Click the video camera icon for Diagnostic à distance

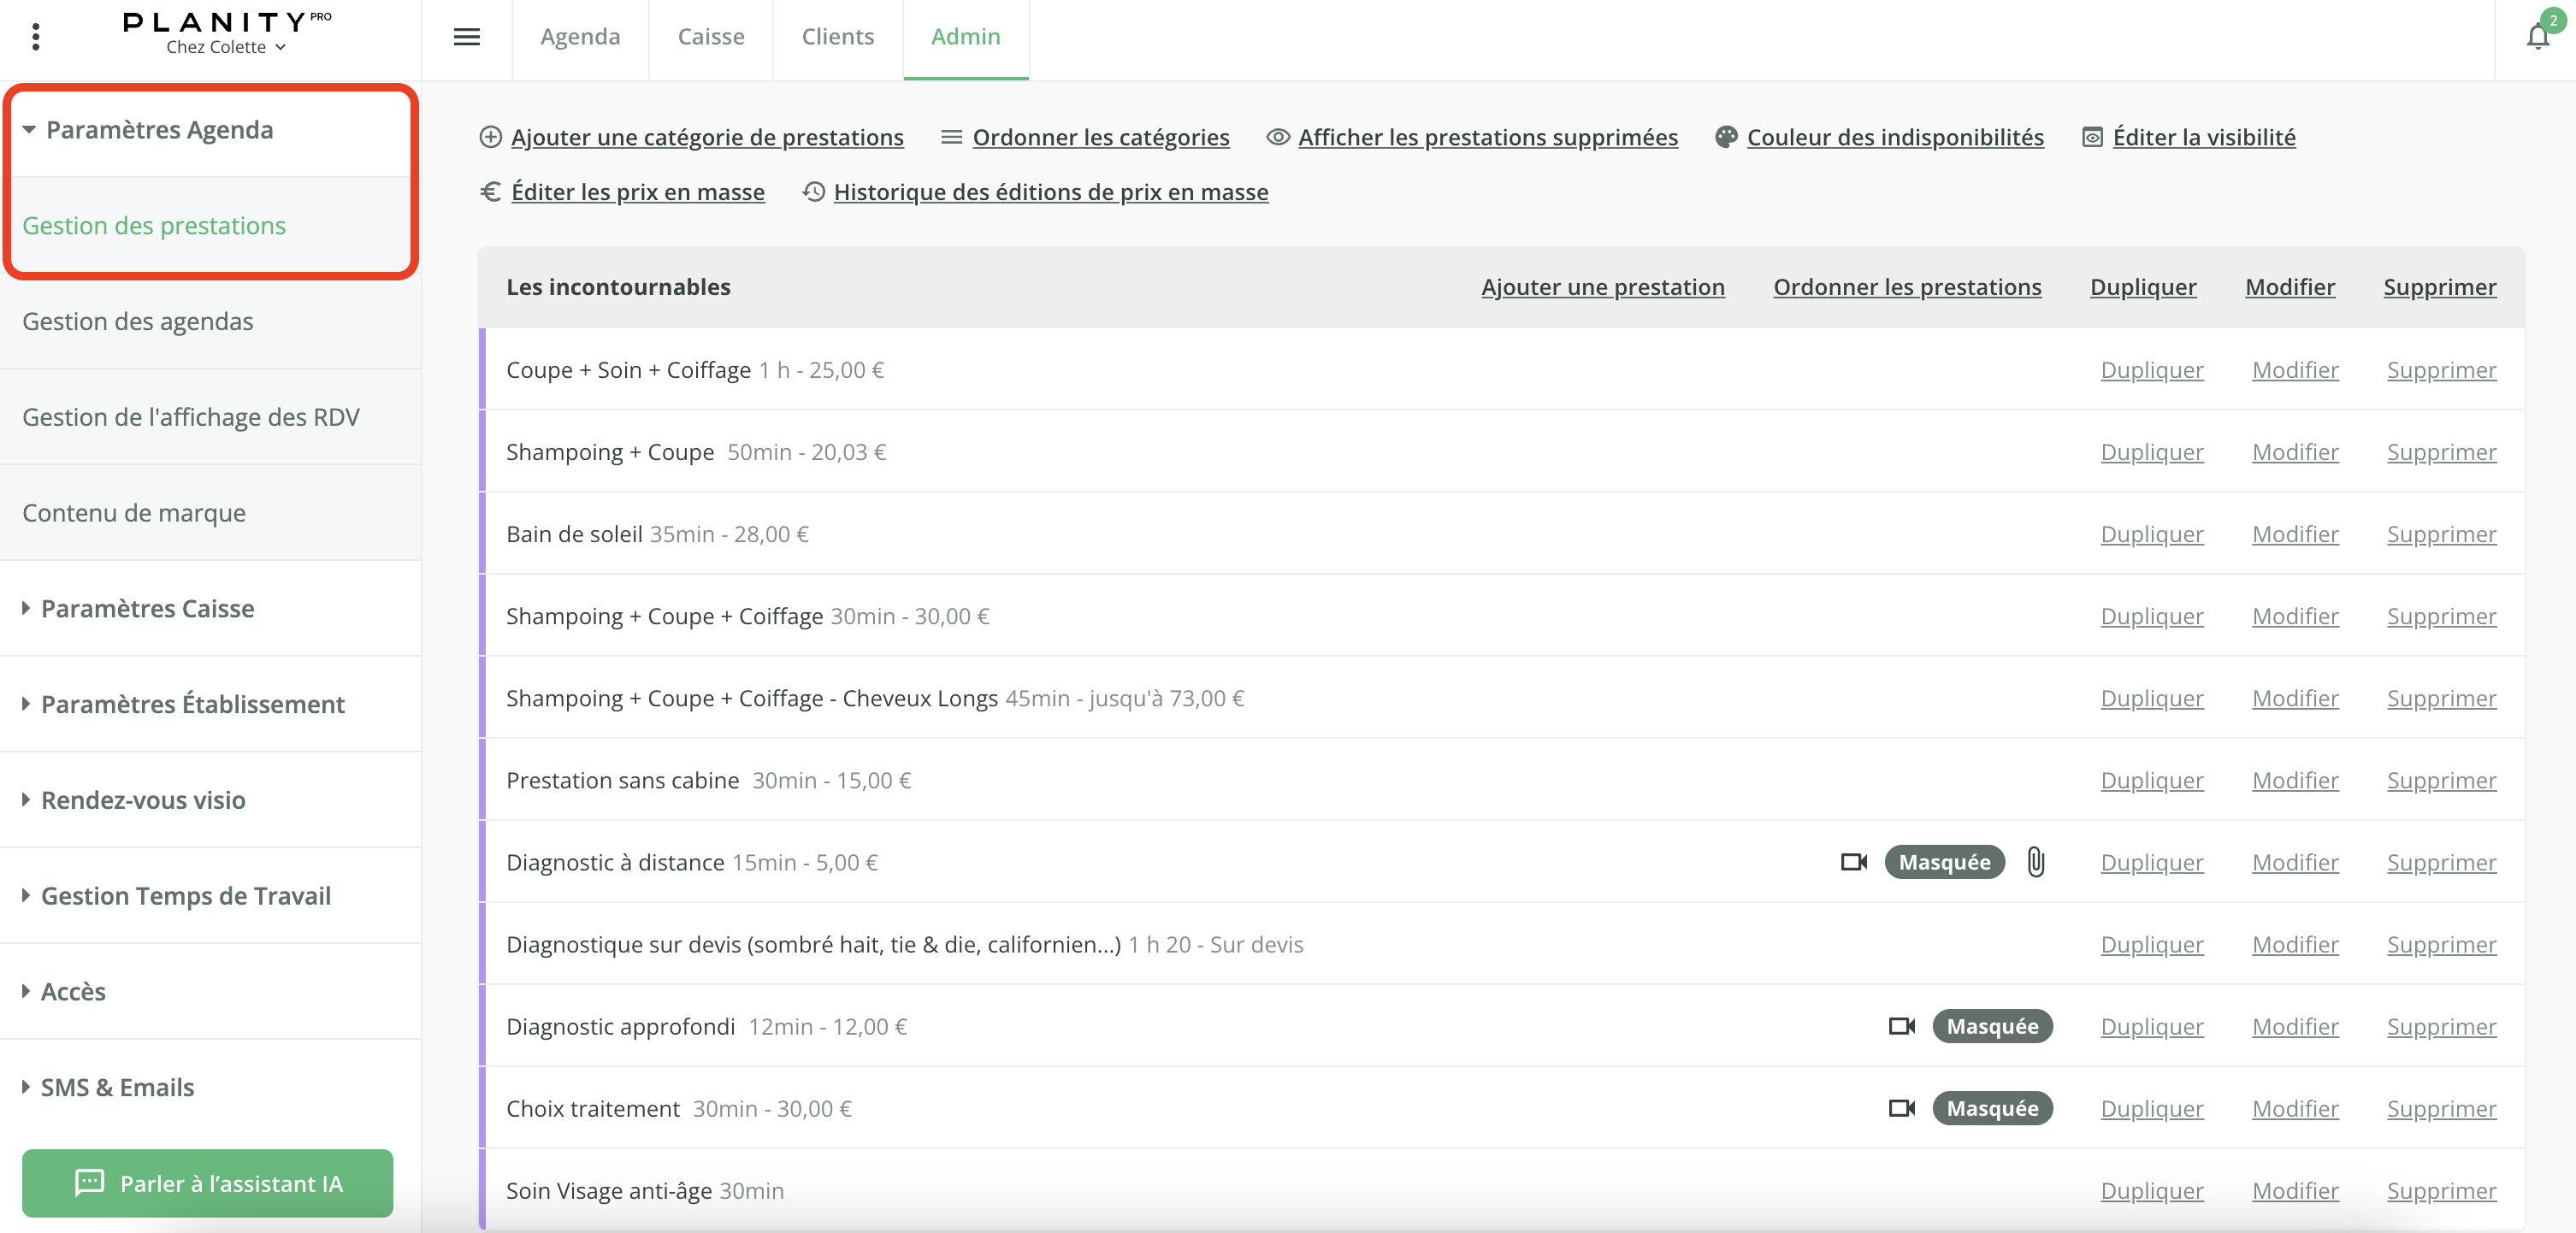pyautogui.click(x=1853, y=862)
